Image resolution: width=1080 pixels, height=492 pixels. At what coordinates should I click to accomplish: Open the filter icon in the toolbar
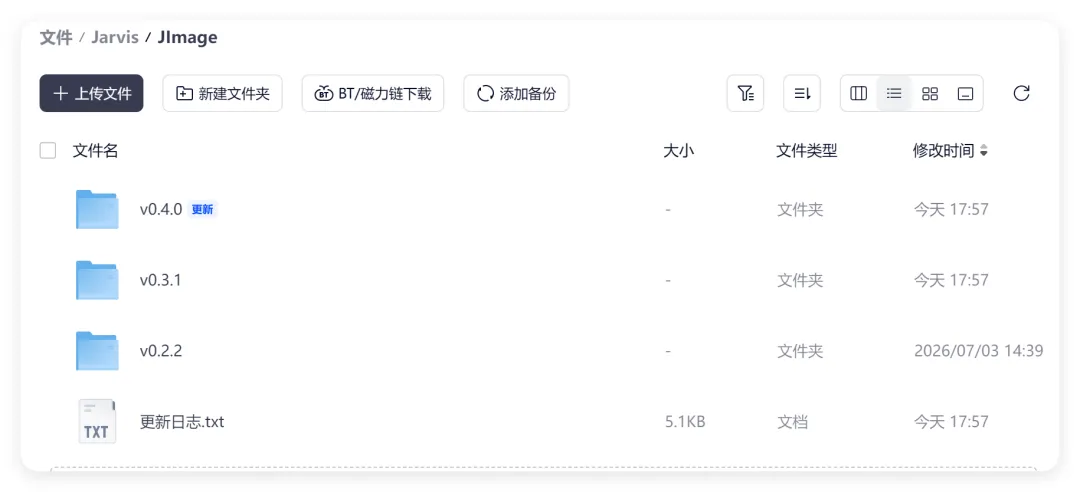click(x=745, y=93)
